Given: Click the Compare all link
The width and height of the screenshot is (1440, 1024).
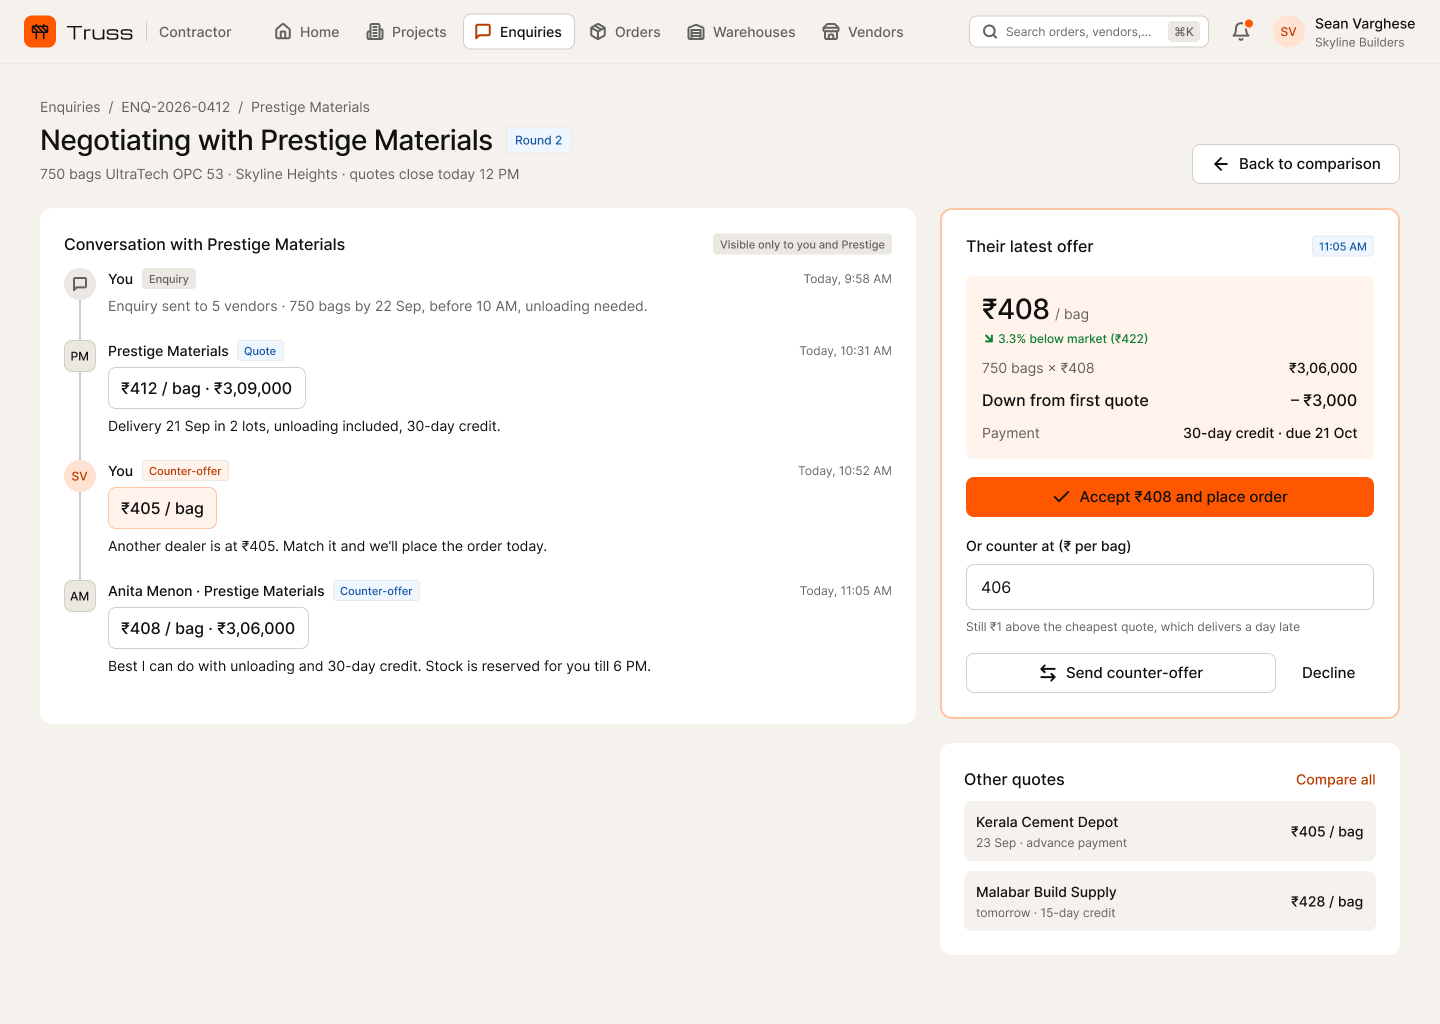Looking at the screenshot, I should click(1336, 780).
